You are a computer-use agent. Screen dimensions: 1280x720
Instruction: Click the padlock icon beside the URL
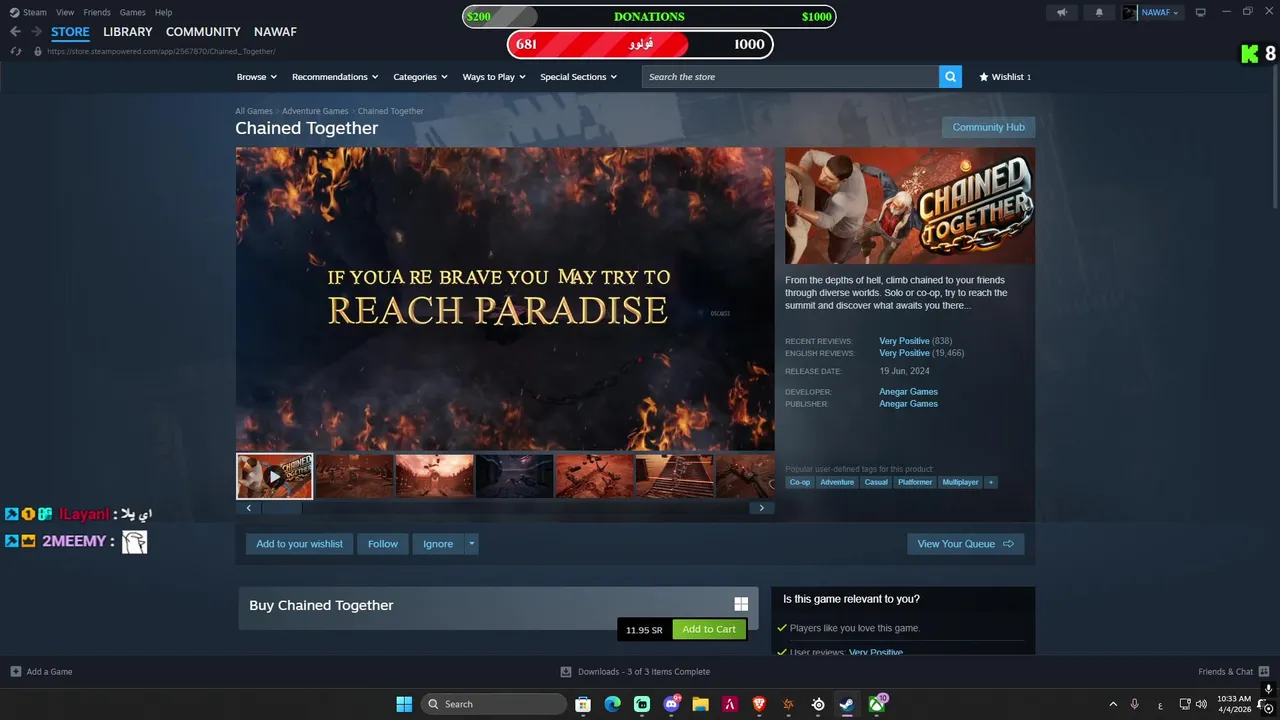pyautogui.click(x=38, y=51)
